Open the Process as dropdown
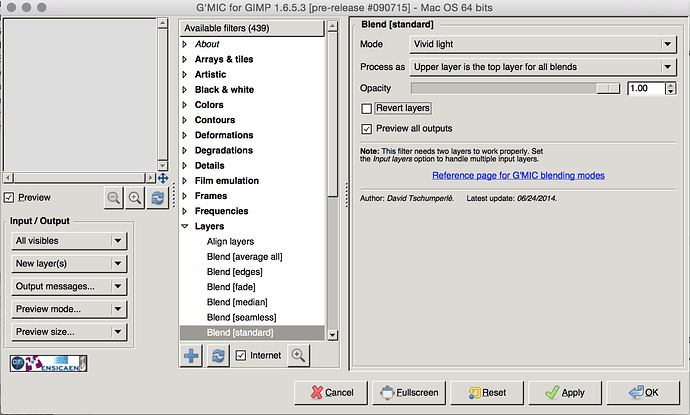The height and width of the screenshot is (415, 690). point(543,67)
